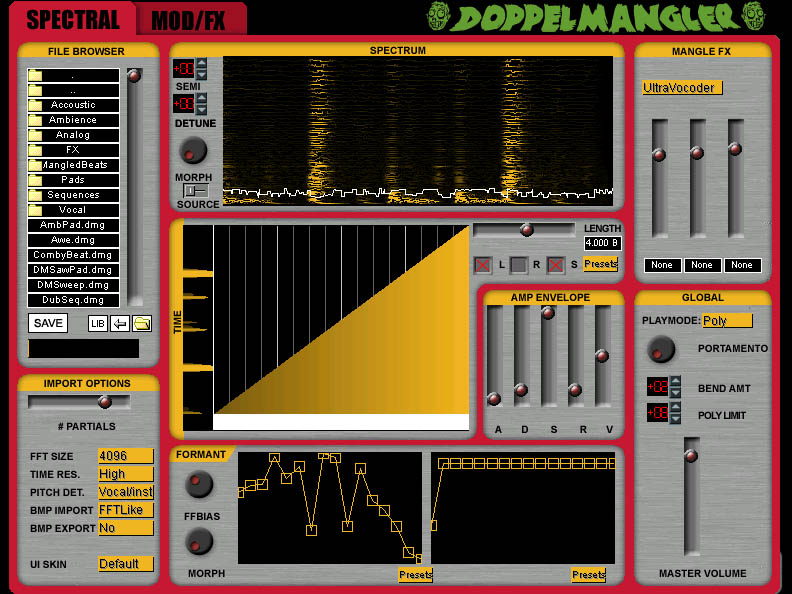Go to parent directory folder (..)
792x594 pixels.
click(73, 90)
